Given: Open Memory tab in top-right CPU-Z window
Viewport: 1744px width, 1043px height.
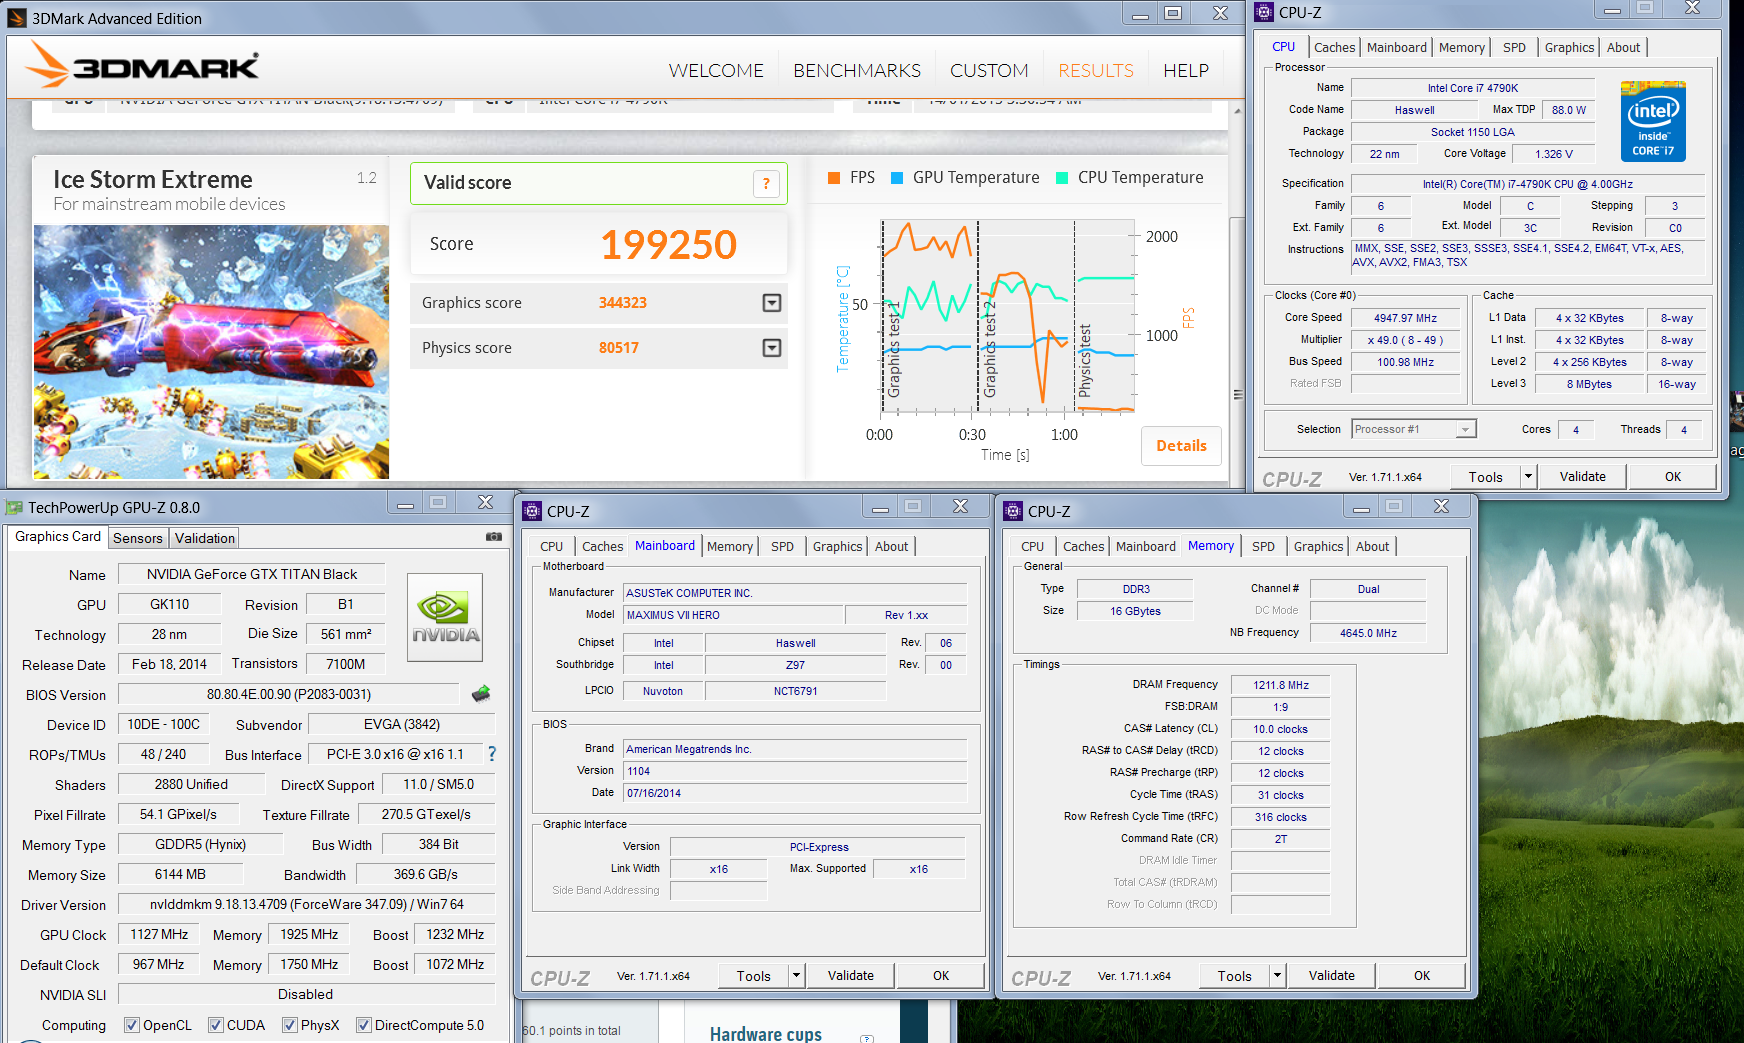Looking at the screenshot, I should click(1461, 47).
